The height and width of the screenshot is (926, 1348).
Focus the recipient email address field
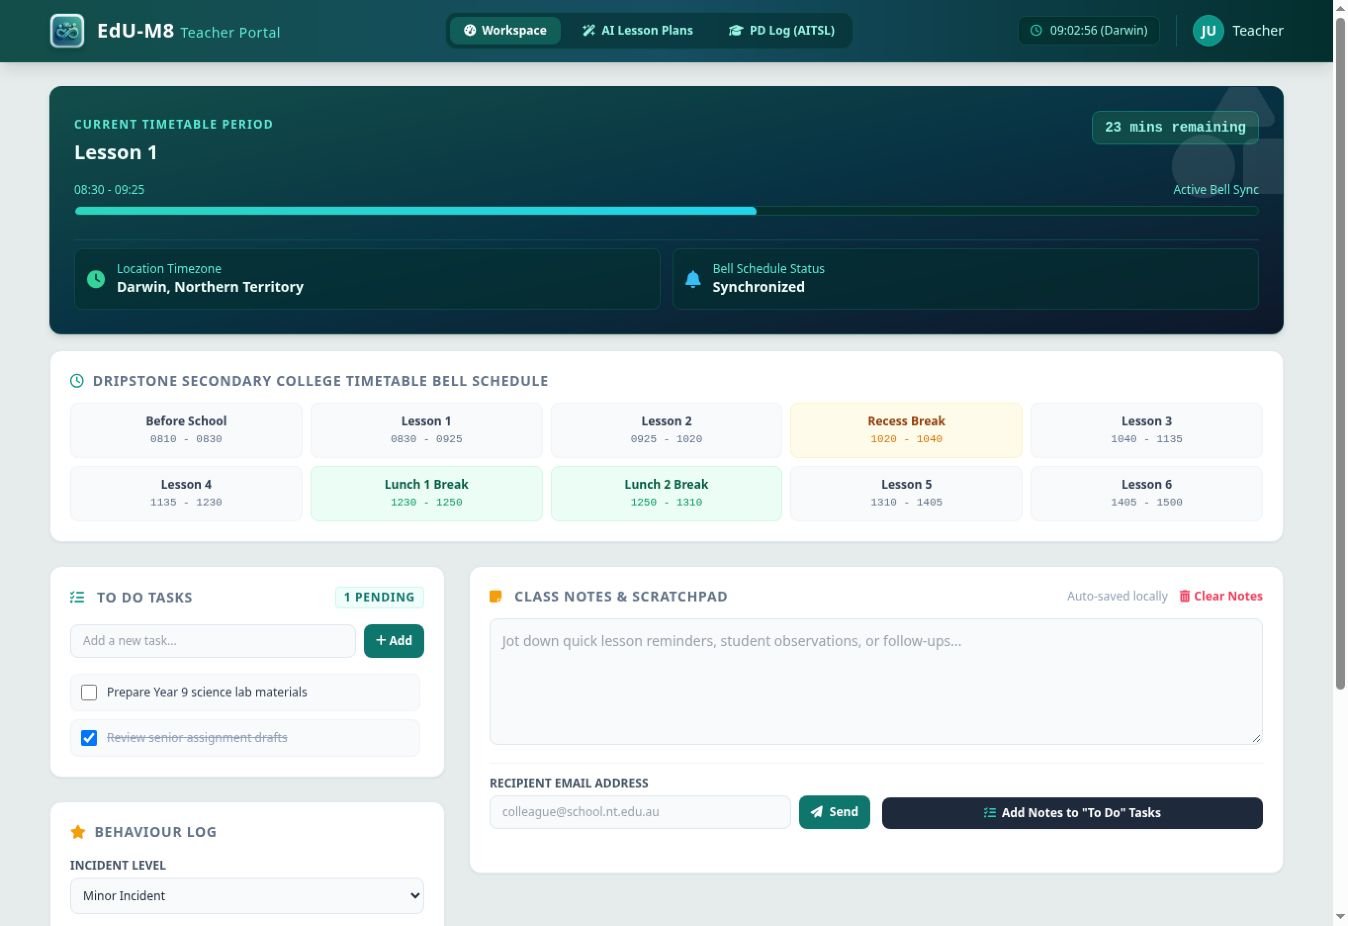coord(640,812)
